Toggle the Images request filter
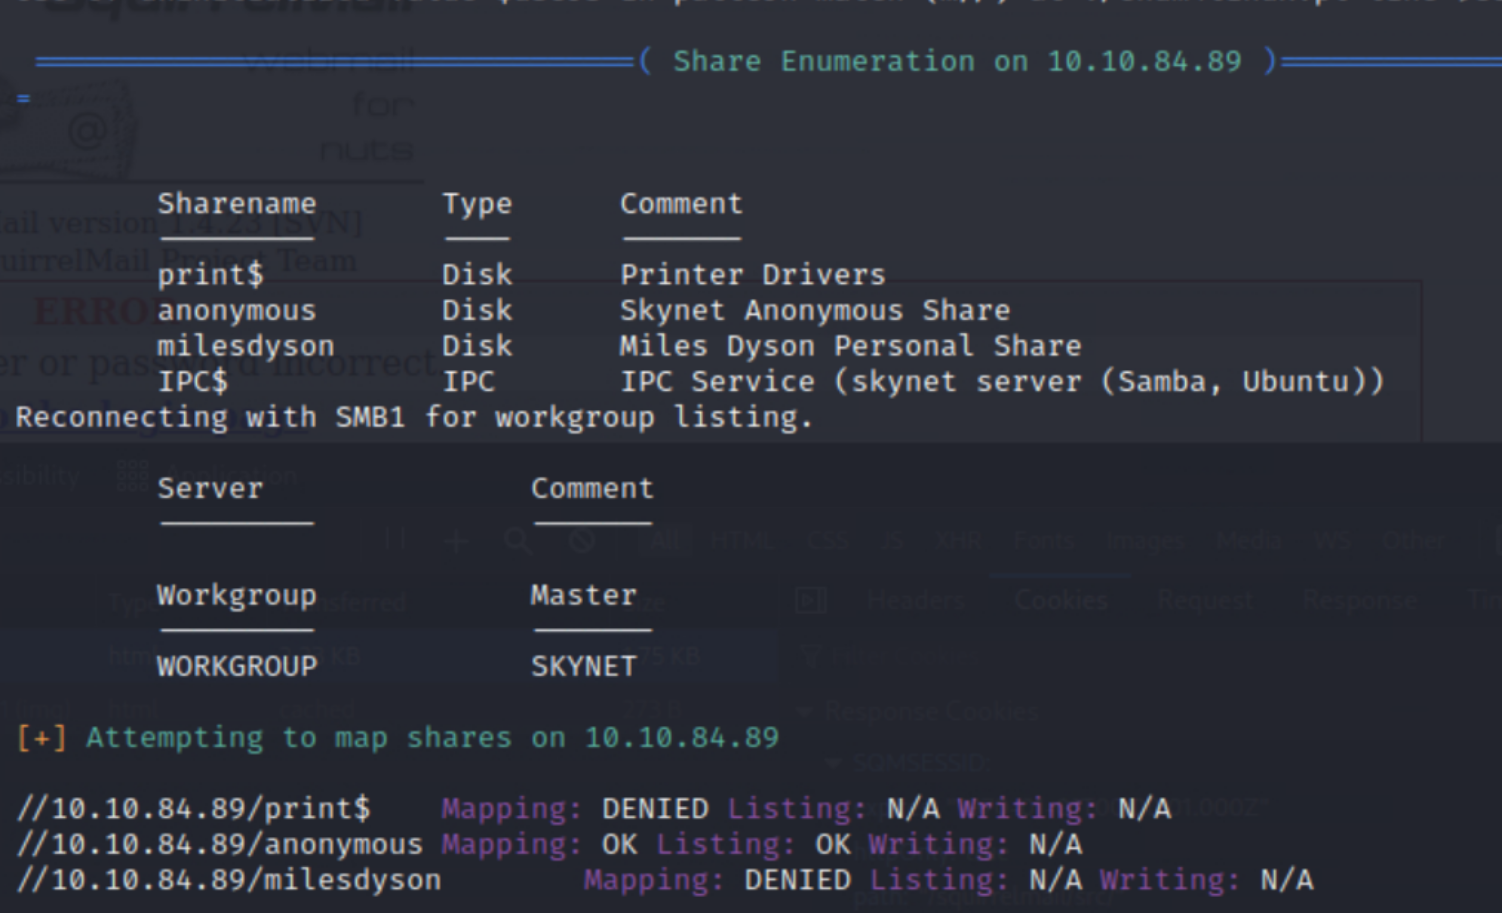The height and width of the screenshot is (913, 1504). pos(1145,541)
